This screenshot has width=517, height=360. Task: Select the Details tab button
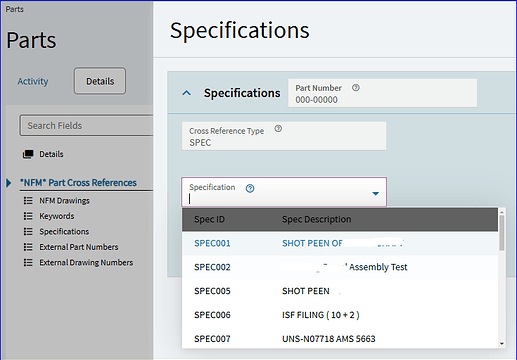[x=100, y=81]
